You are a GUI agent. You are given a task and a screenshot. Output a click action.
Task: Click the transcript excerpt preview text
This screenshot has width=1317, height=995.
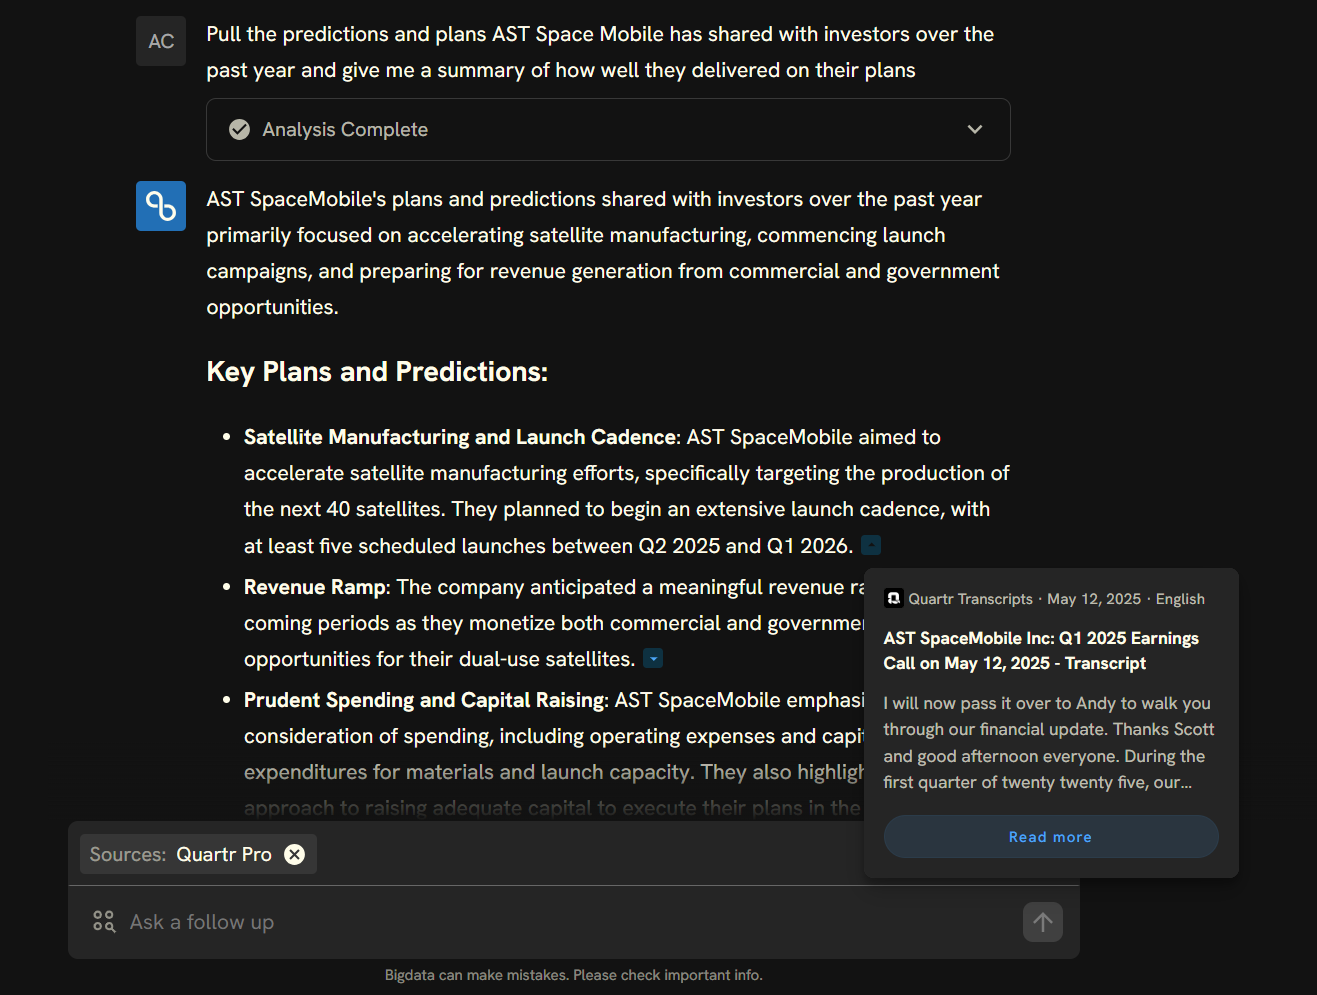pyautogui.click(x=1048, y=743)
